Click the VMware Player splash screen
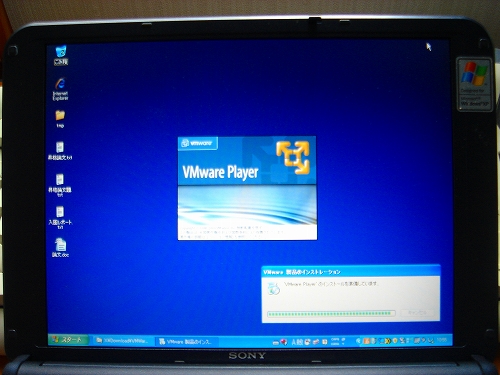The width and height of the screenshot is (500, 375). pos(247,188)
